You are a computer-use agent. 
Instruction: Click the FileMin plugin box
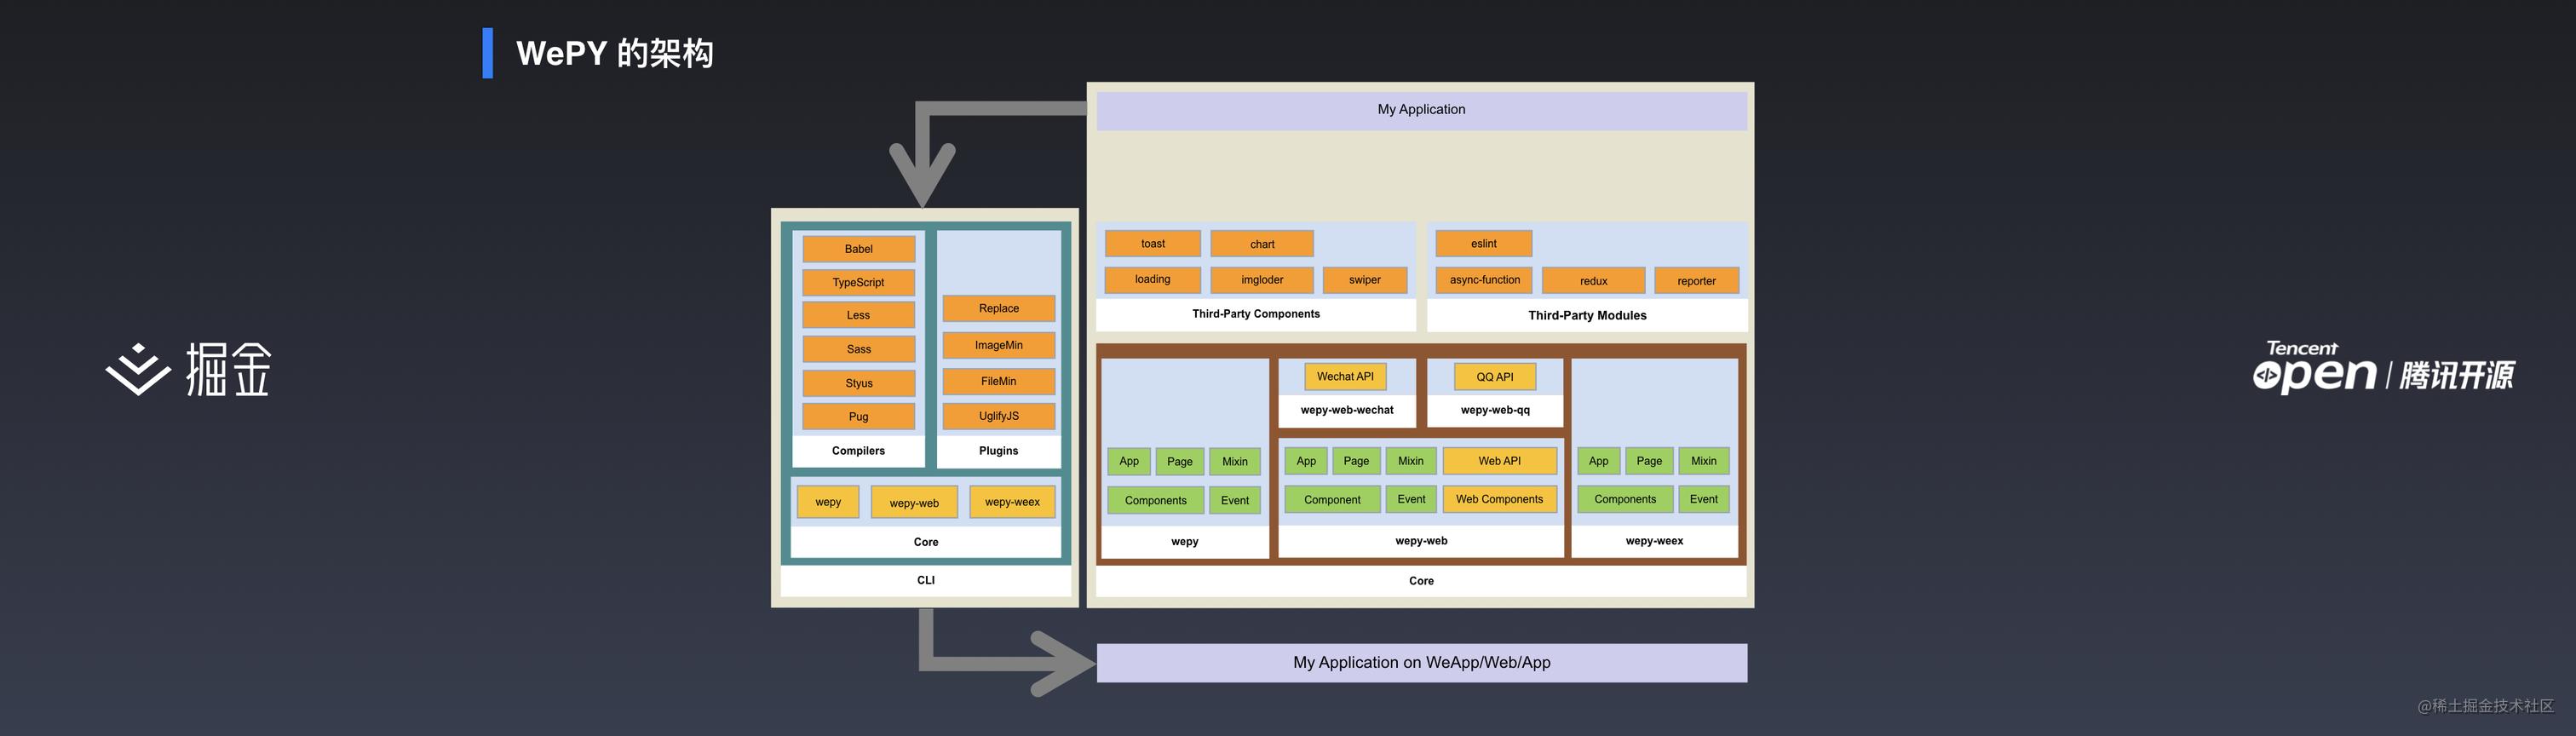point(998,381)
